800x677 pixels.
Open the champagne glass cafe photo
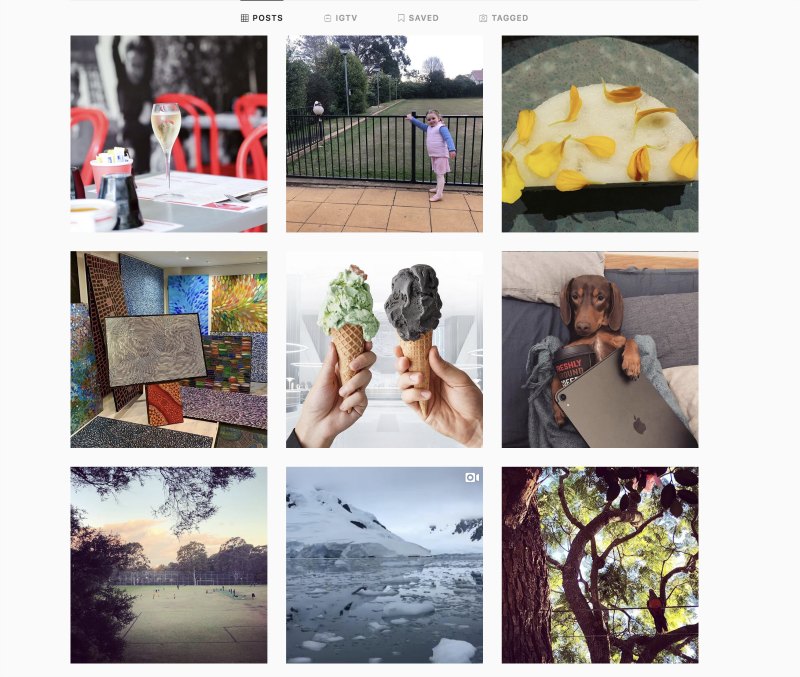click(169, 134)
